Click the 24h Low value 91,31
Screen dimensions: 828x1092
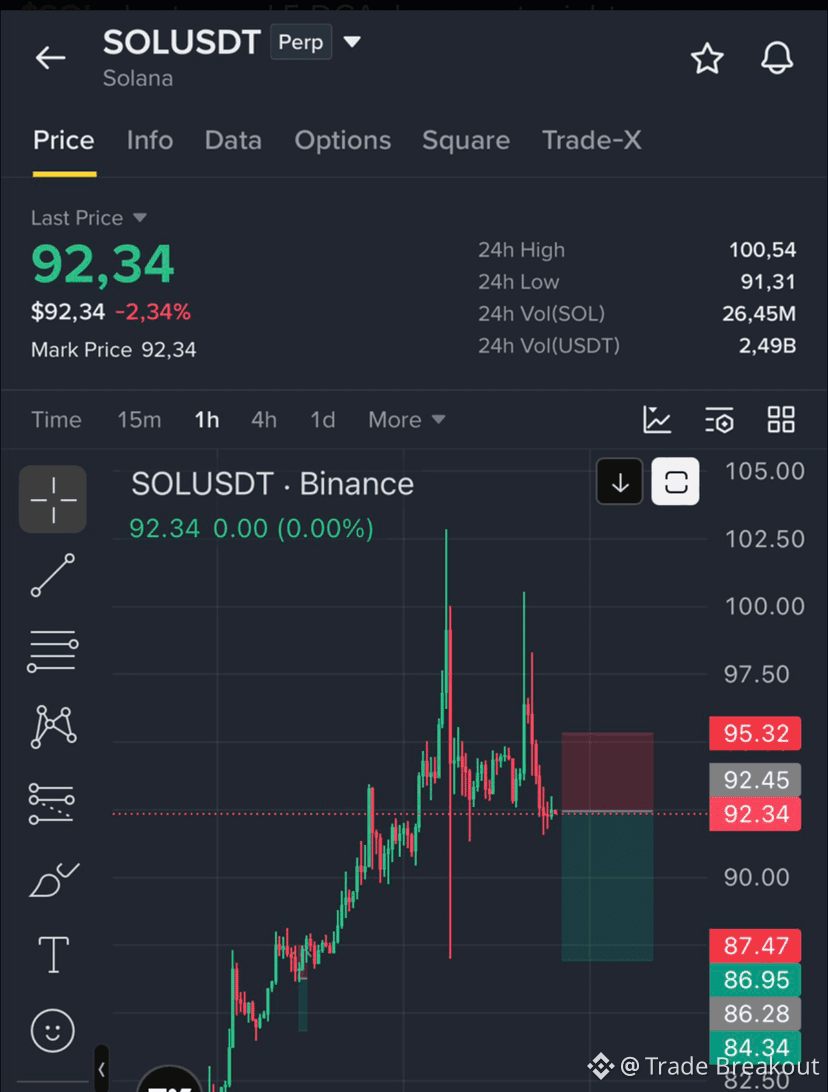pos(768,282)
